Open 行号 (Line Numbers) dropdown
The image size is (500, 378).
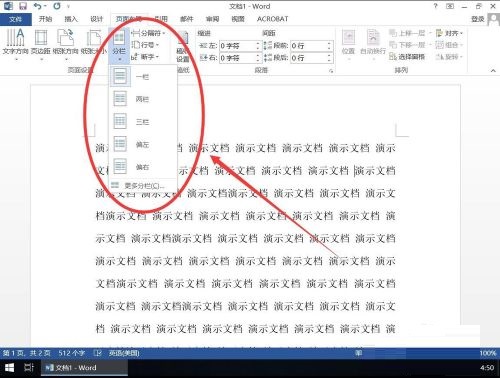(146, 45)
